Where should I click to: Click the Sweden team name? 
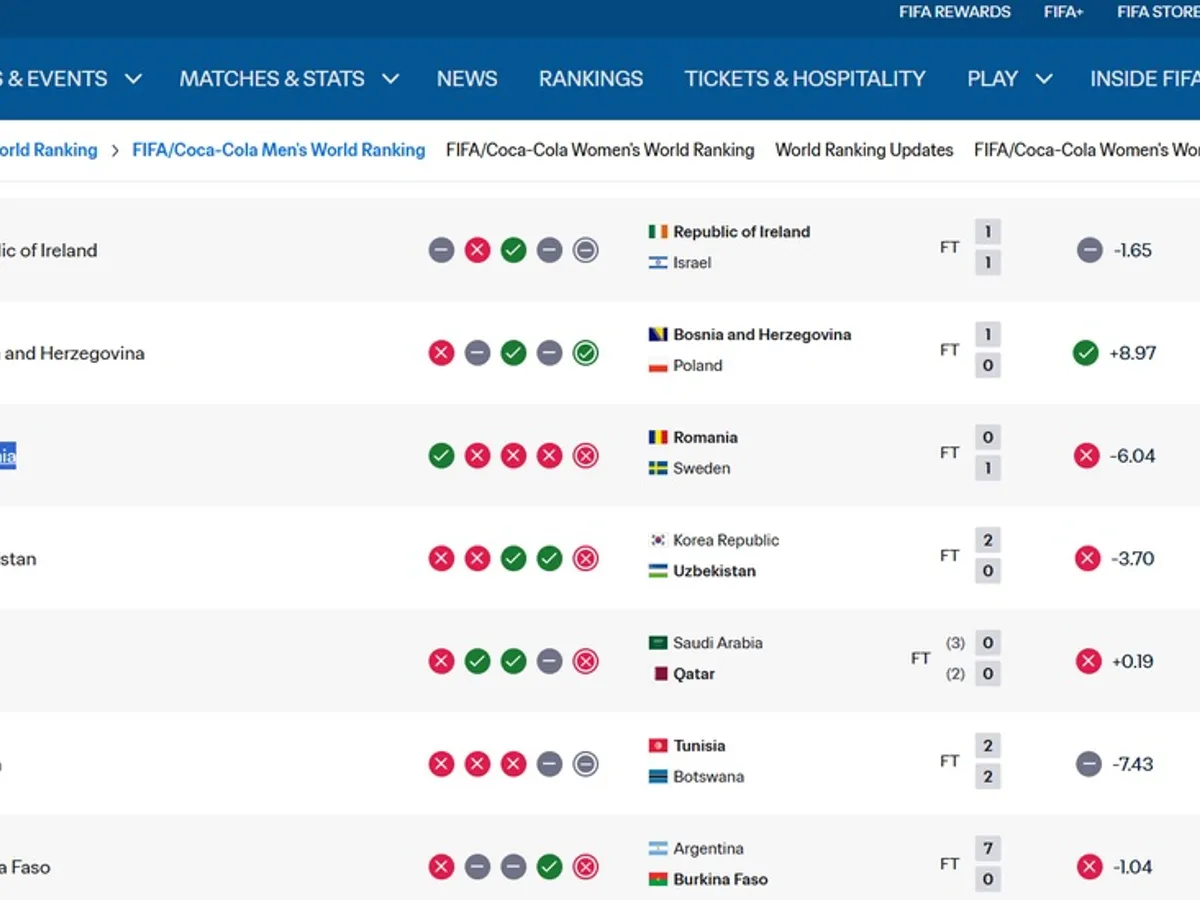point(702,469)
